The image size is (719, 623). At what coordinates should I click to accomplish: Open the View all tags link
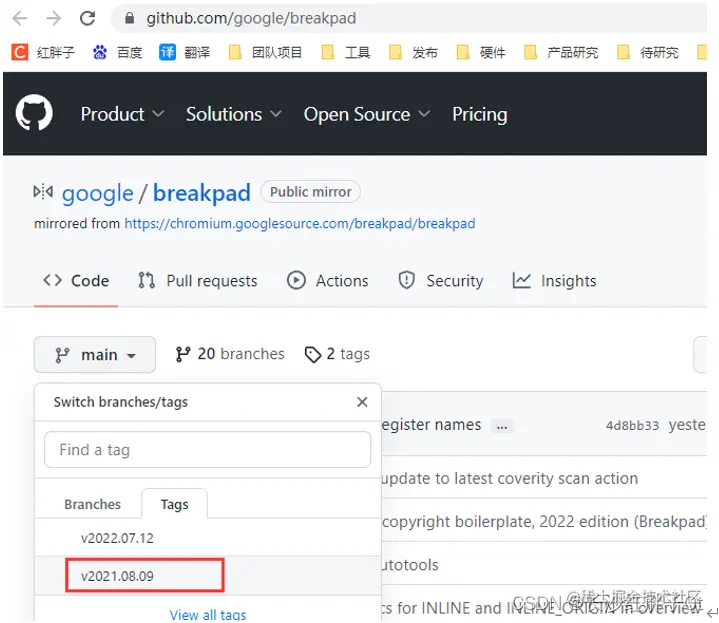pos(208,614)
